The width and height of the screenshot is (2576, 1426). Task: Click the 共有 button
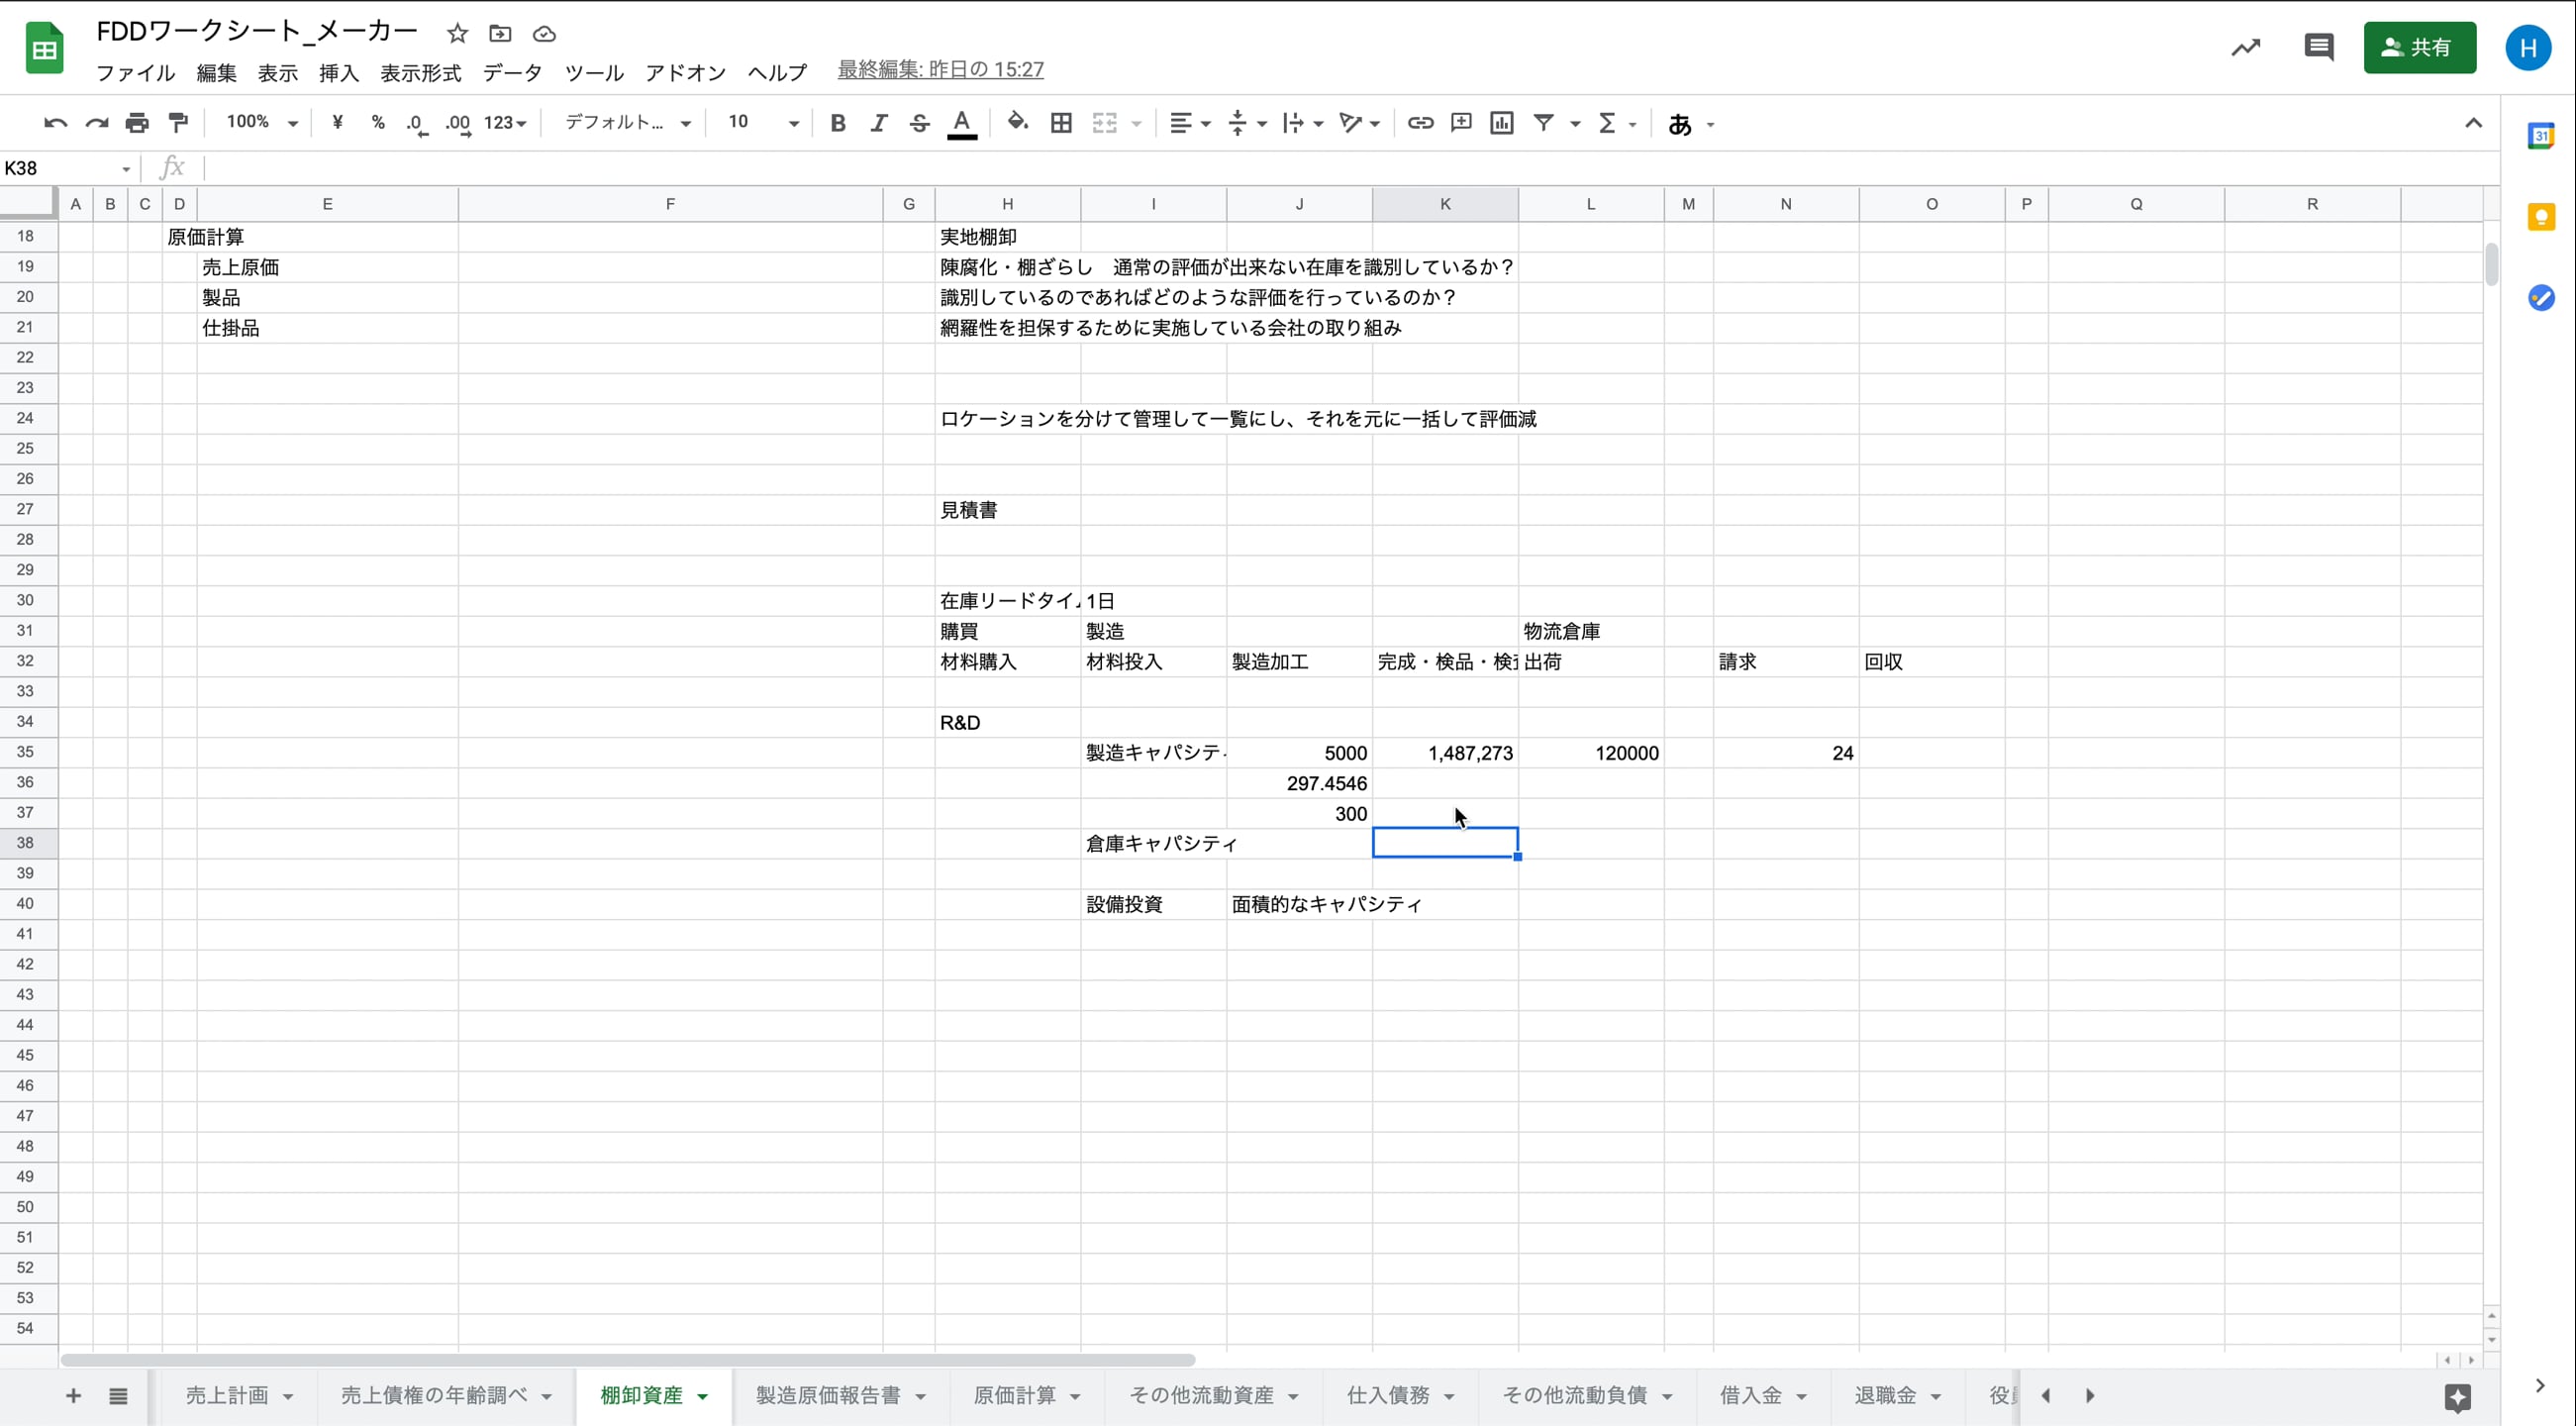click(2419, 47)
